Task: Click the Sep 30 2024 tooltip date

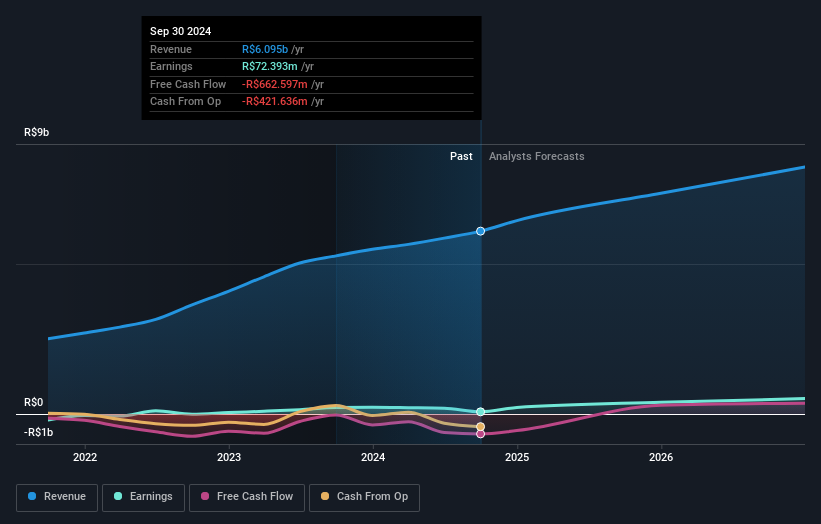Action: (181, 31)
